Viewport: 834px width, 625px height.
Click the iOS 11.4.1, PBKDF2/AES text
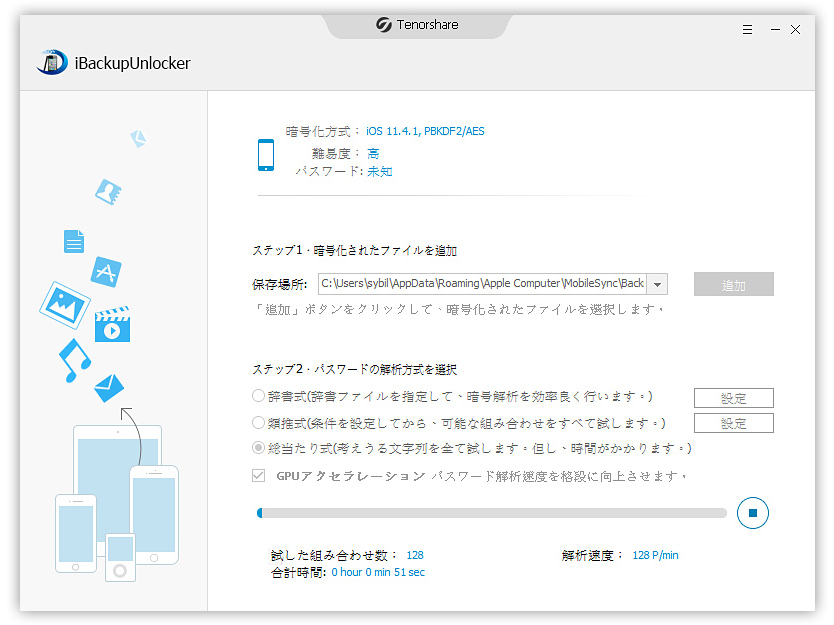425,131
